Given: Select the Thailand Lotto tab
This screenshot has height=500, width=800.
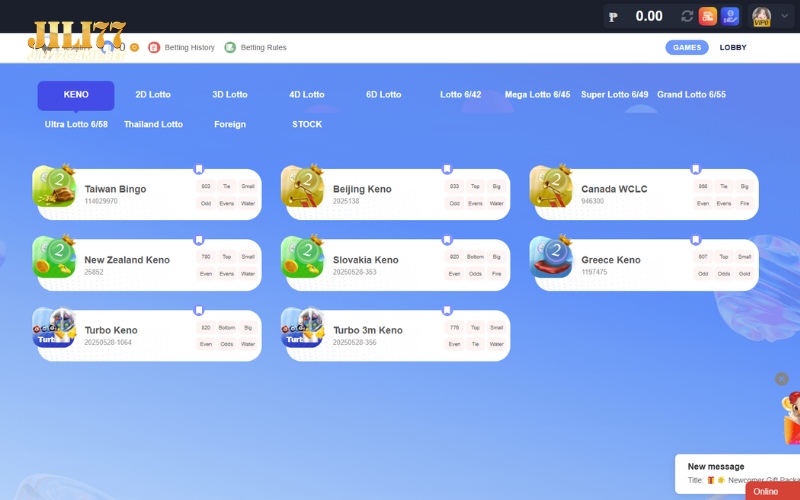Looking at the screenshot, I should 153,124.
